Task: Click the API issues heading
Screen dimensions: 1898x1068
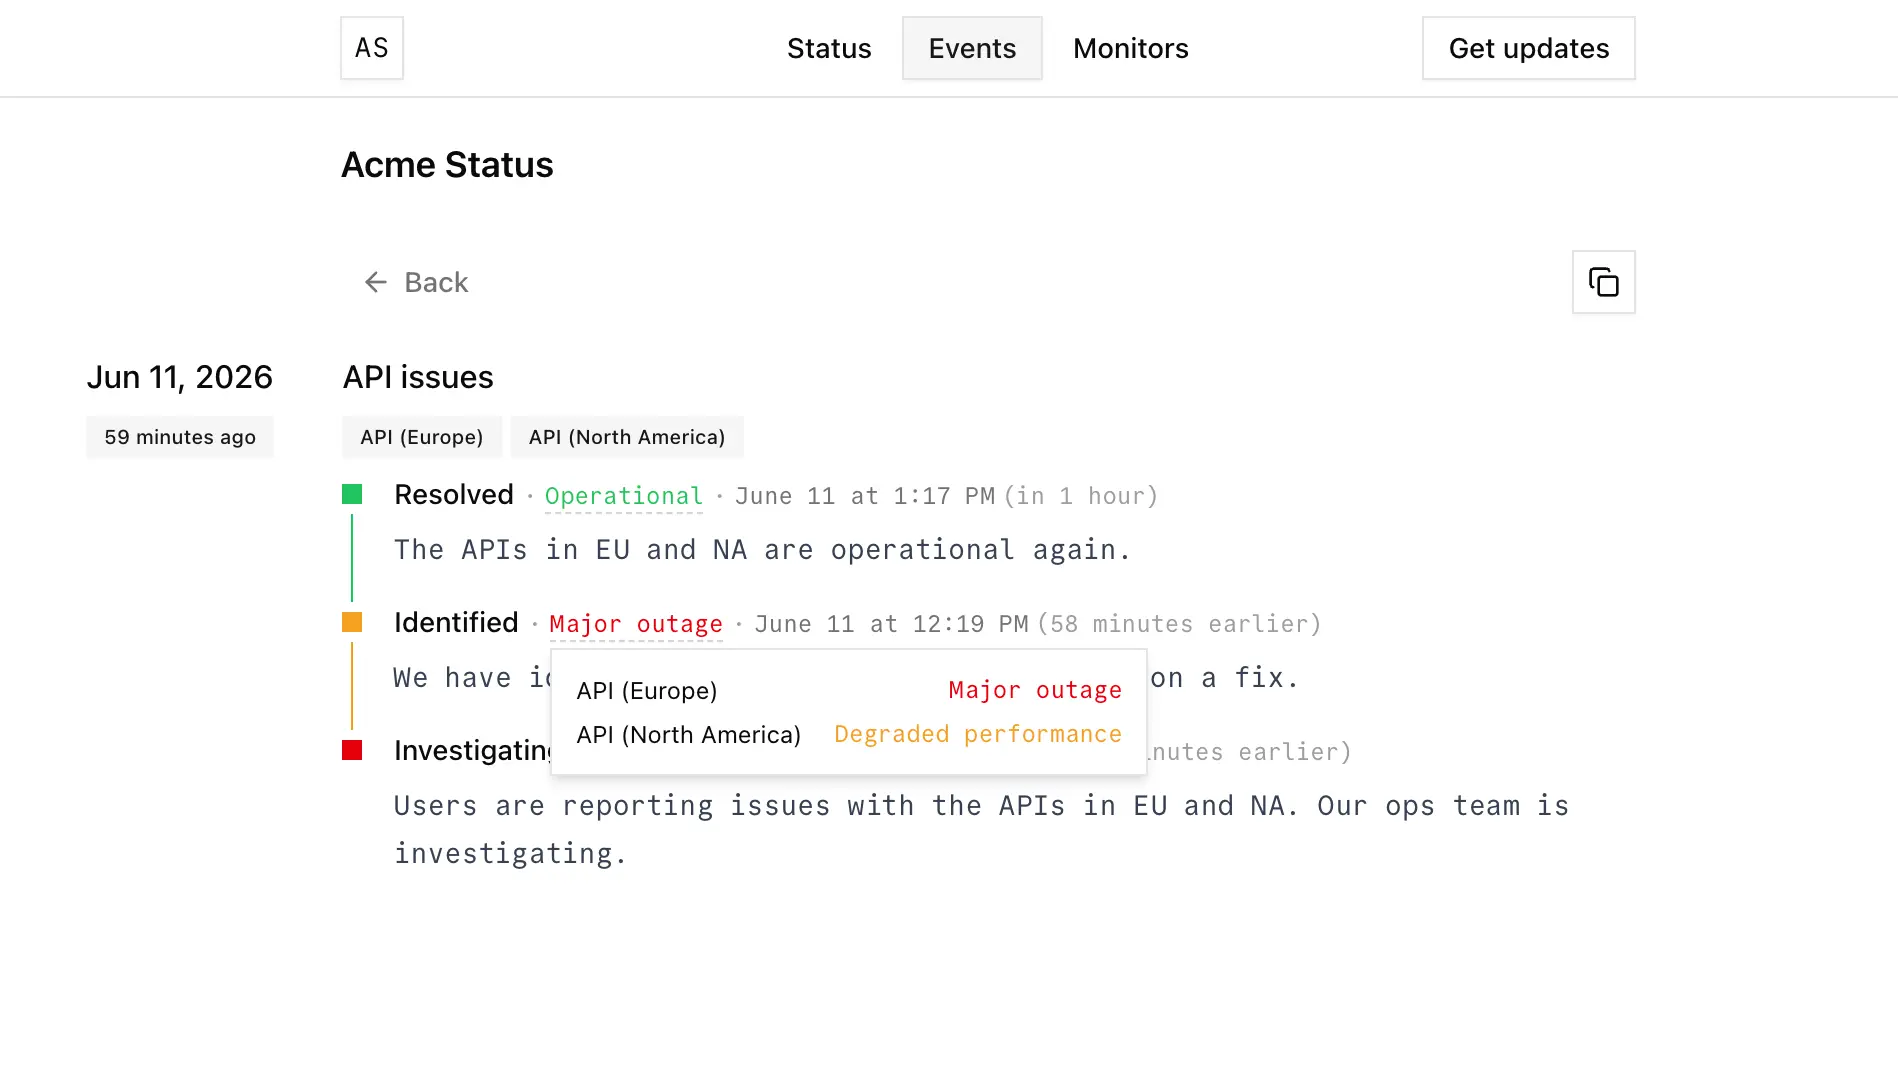Action: 418,377
